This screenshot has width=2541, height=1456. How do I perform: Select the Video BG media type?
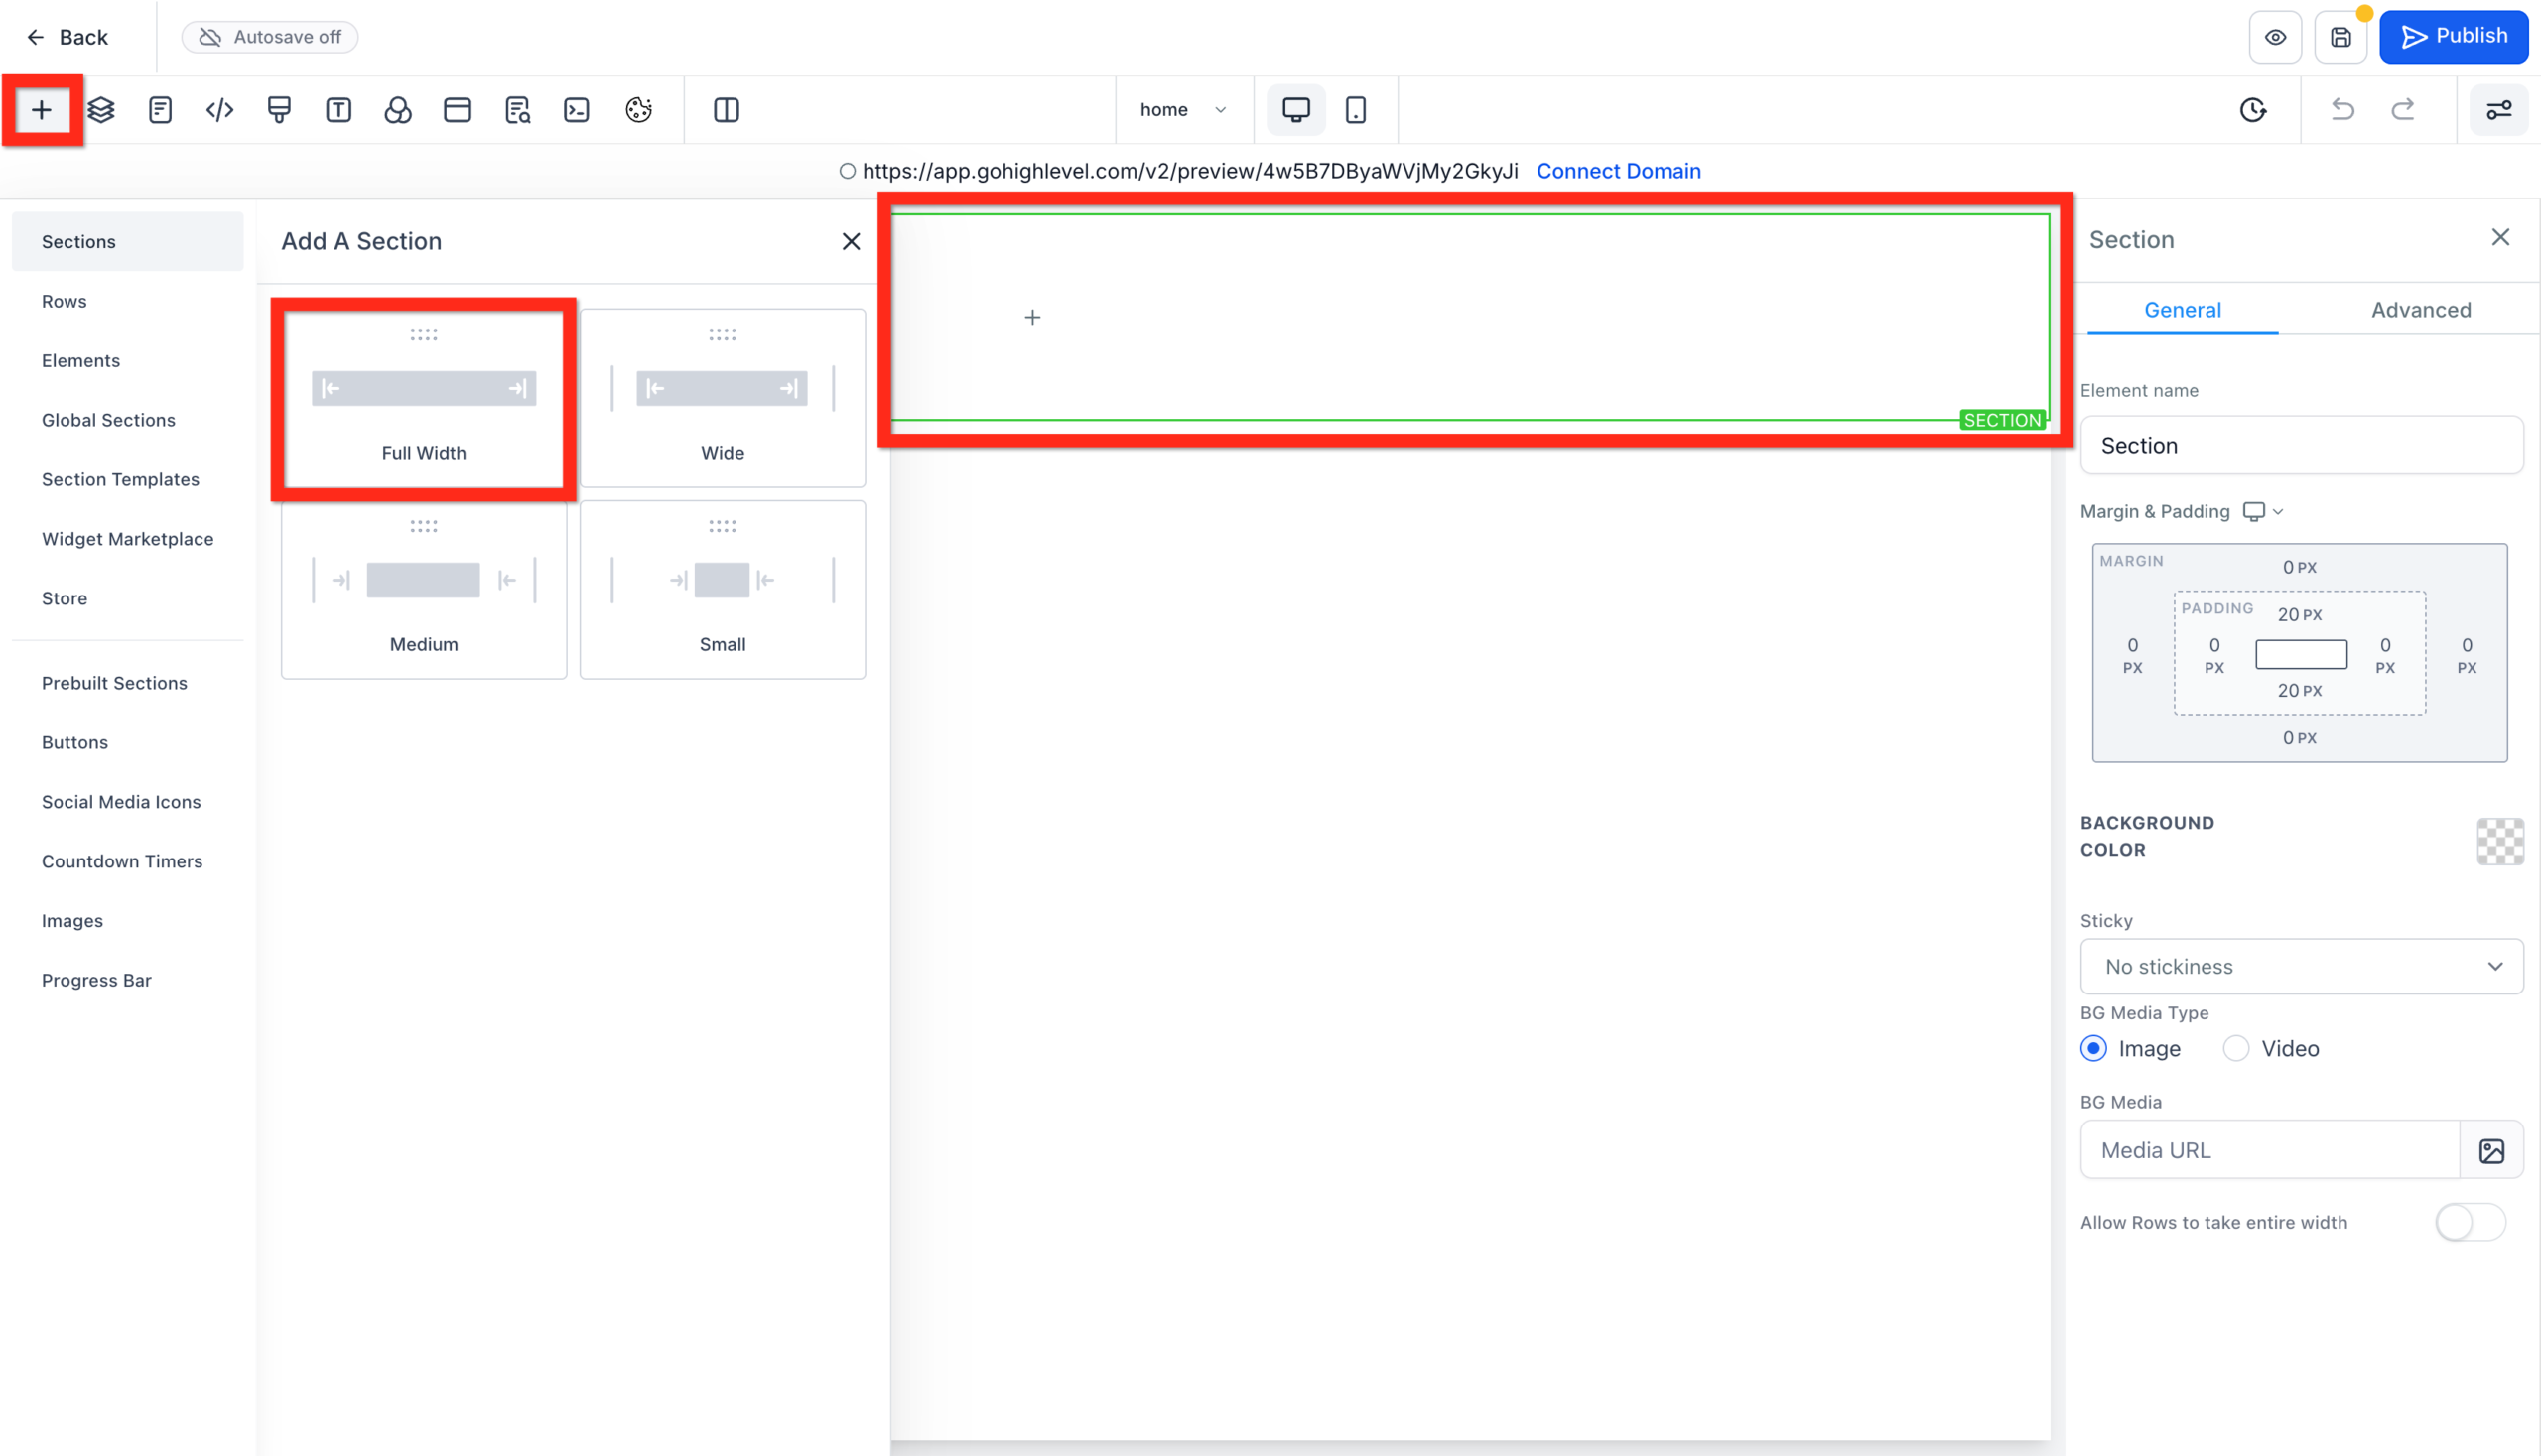(x=2237, y=1048)
